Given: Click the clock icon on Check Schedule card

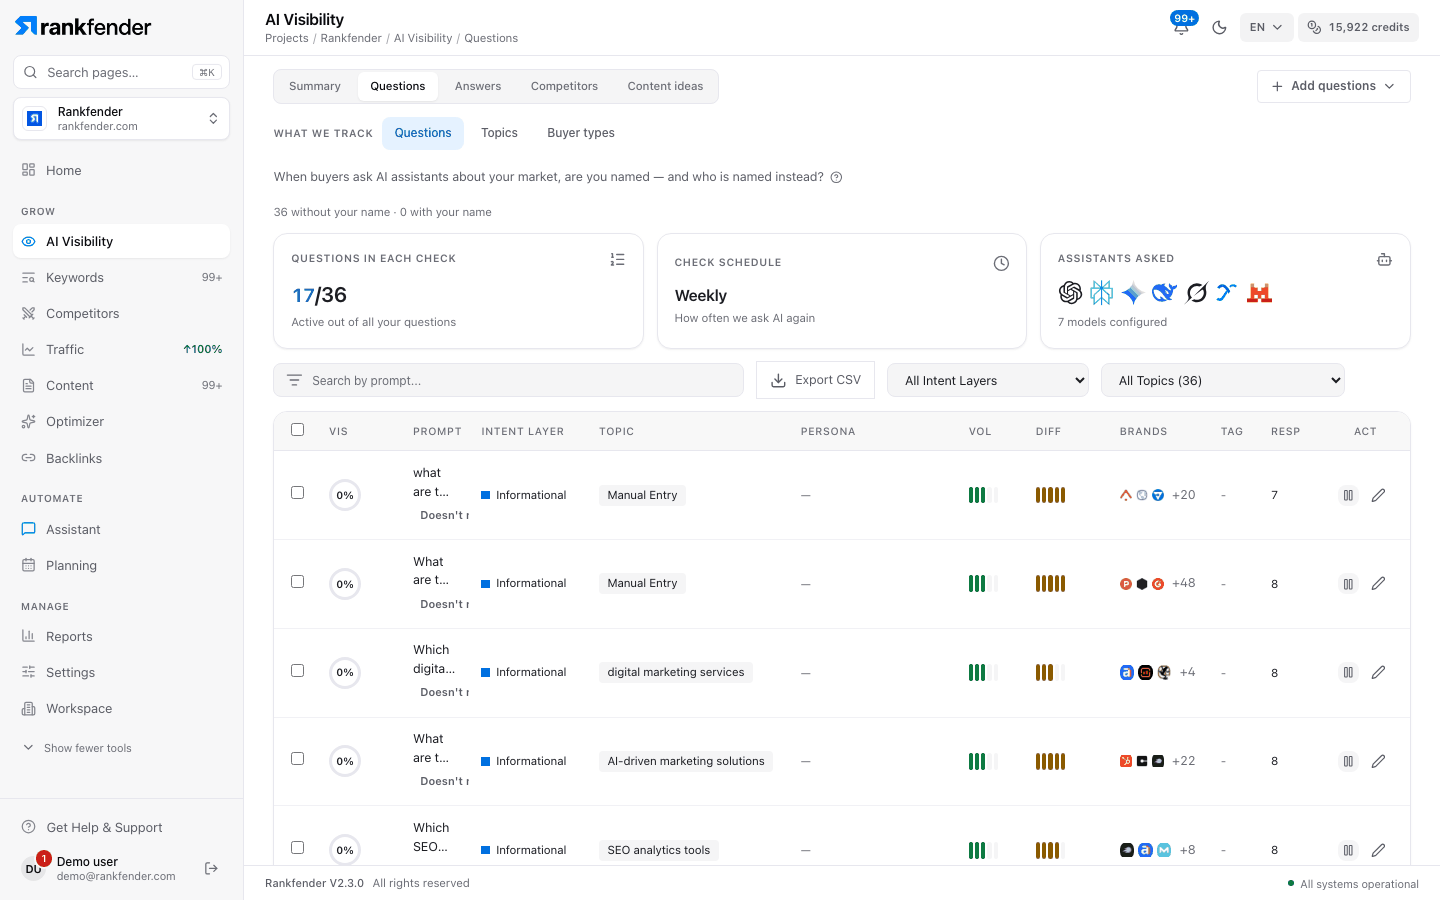Looking at the screenshot, I should [x=1001, y=263].
